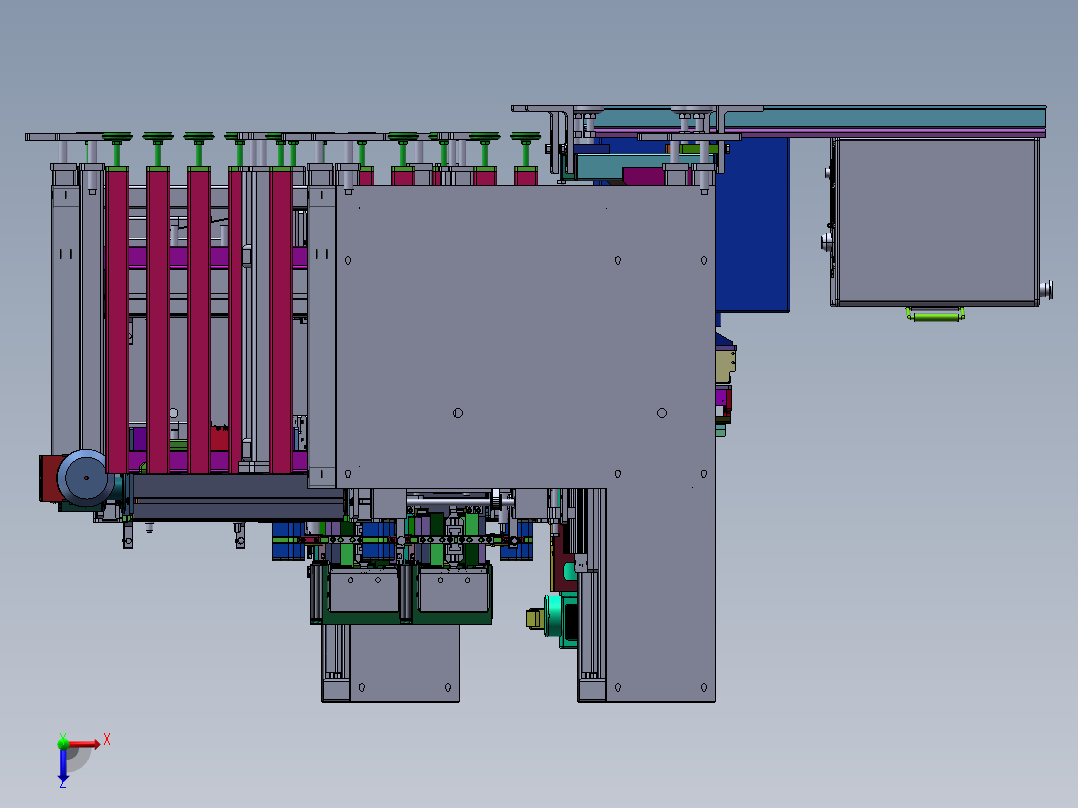The image size is (1078, 808).
Task: Pick the left box of the twin lower units
Action: [363, 593]
